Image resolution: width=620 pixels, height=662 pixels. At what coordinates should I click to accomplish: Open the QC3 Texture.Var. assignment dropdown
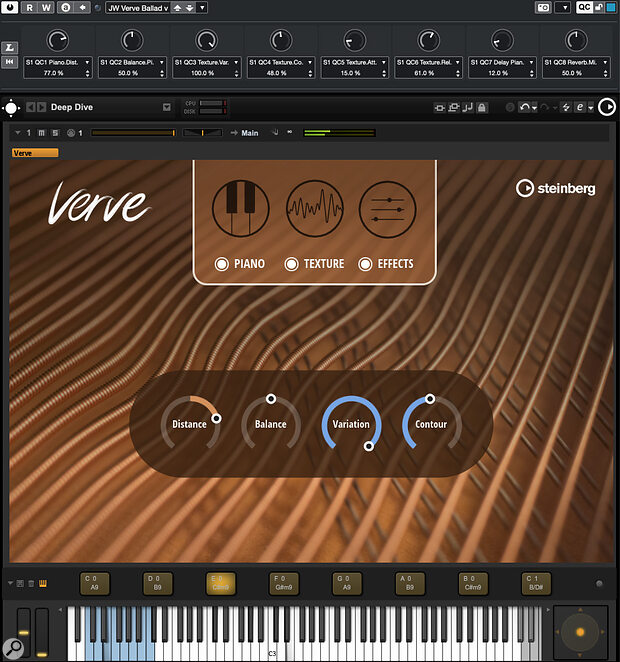[x=236, y=62]
